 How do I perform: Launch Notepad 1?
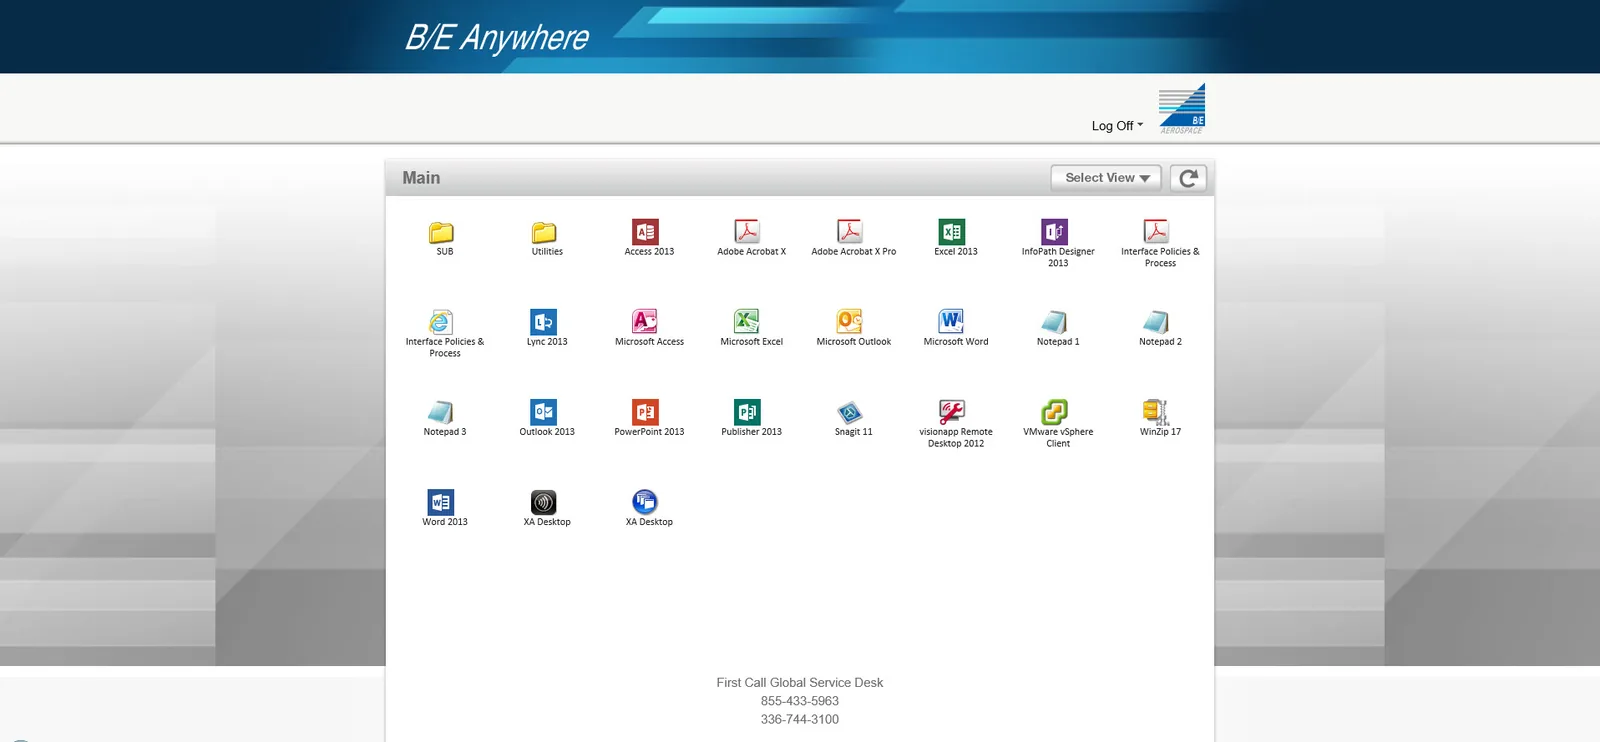tap(1055, 322)
